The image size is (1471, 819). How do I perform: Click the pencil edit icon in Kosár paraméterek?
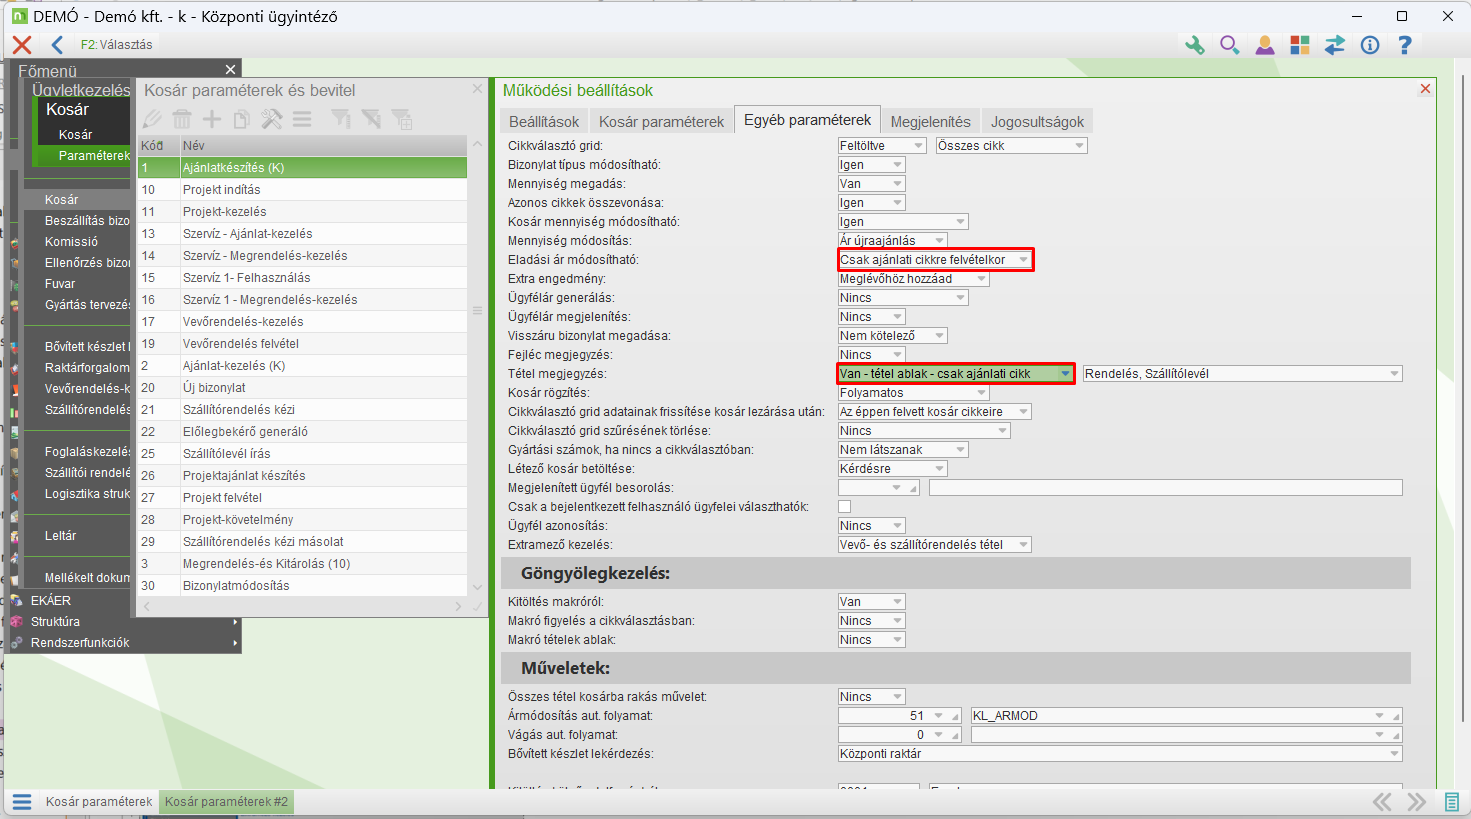[x=152, y=120]
